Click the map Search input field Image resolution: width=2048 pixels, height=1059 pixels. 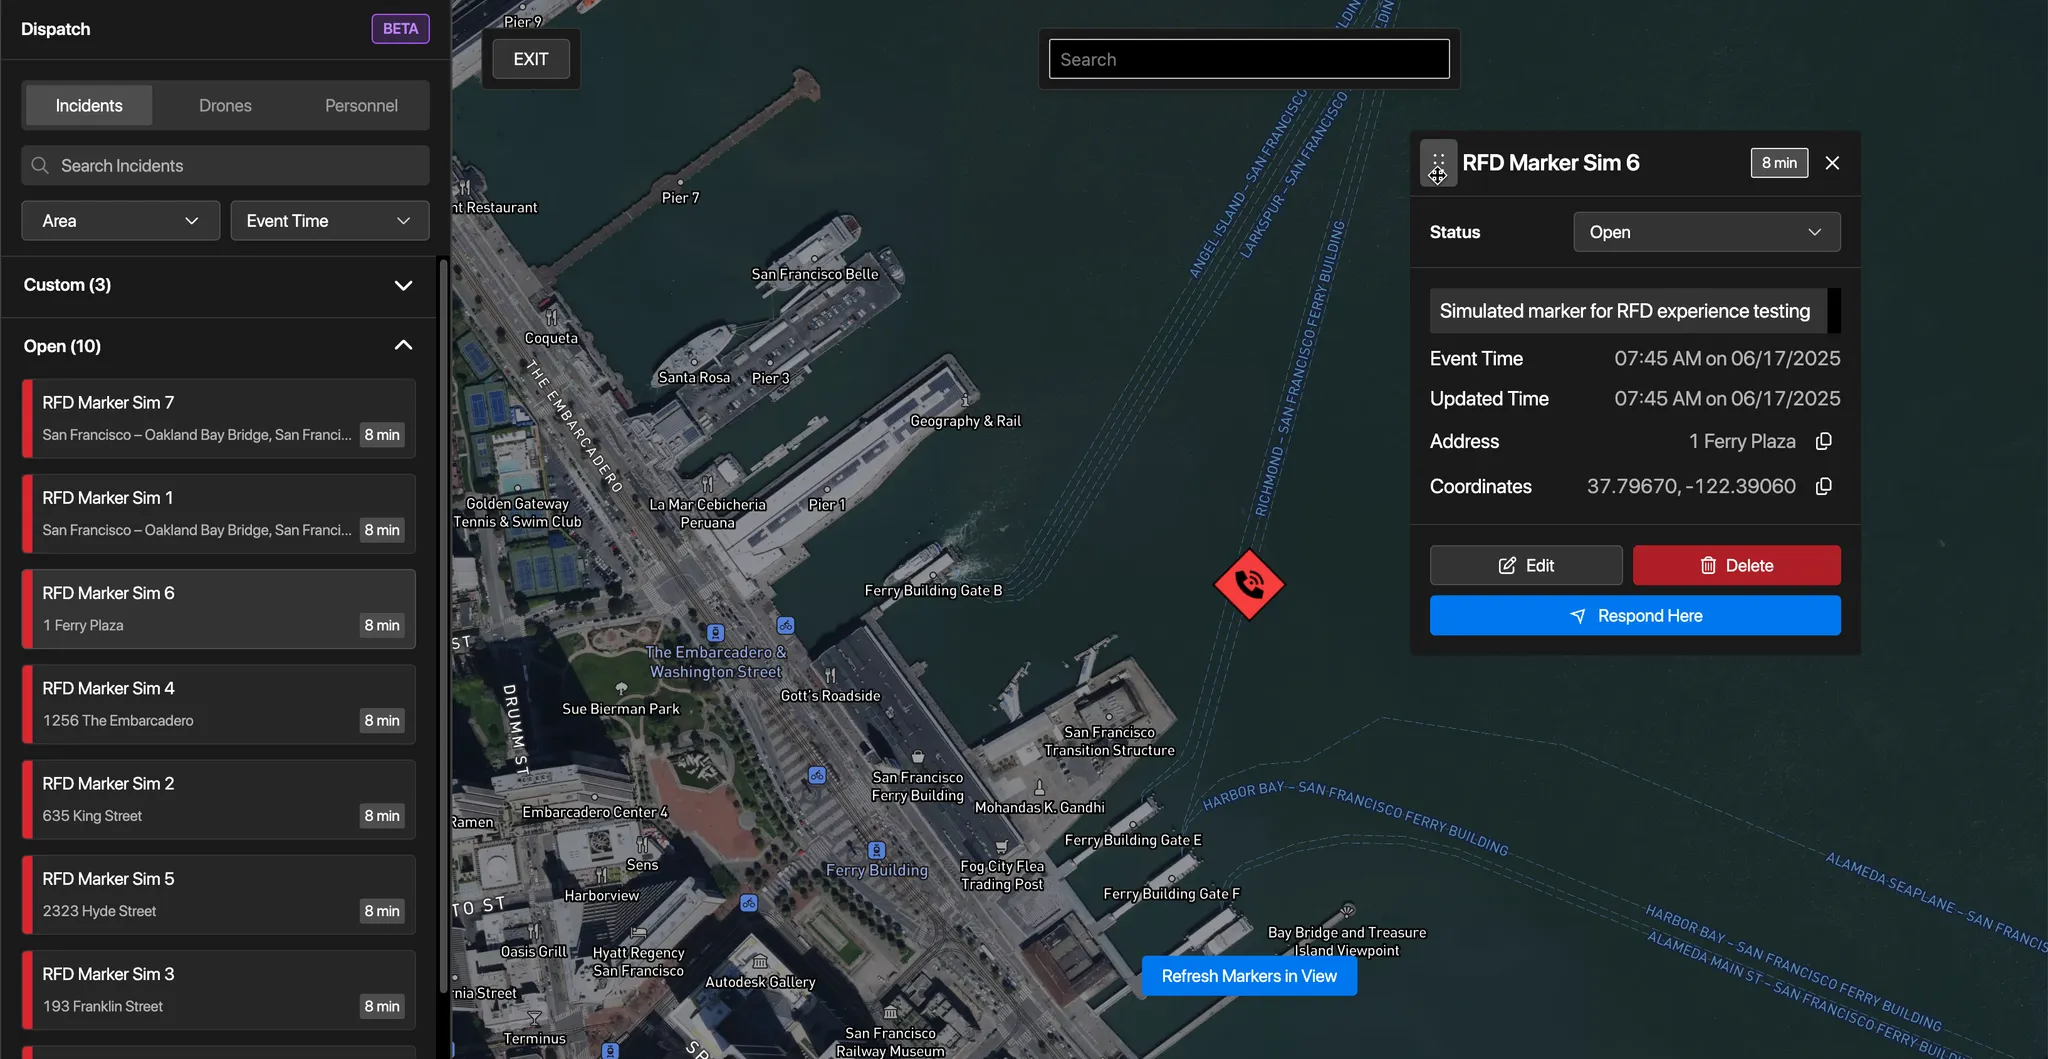pos(1249,59)
